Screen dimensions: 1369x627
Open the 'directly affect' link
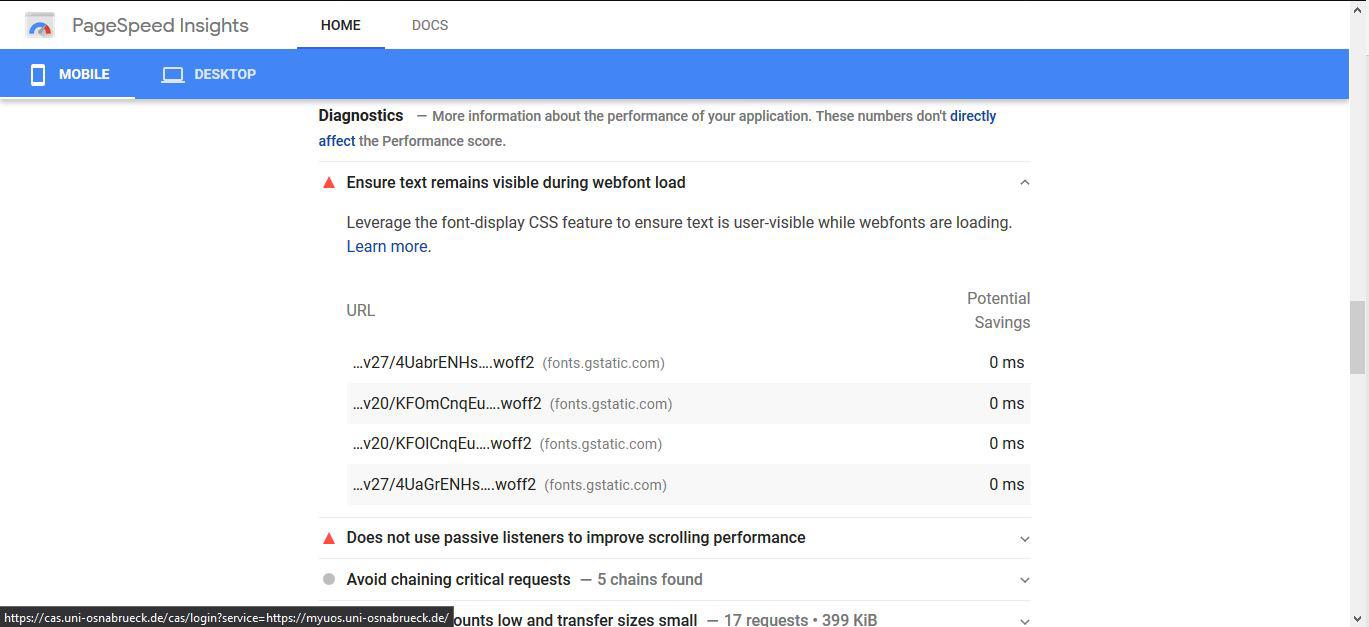tap(657, 128)
